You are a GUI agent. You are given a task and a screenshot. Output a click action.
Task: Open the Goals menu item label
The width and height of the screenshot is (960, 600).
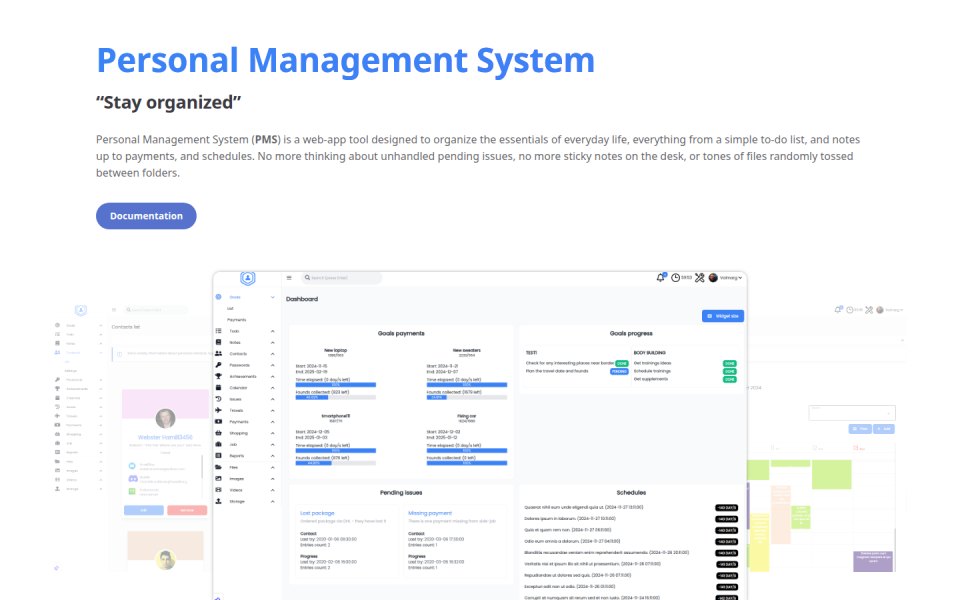pyautogui.click(x=235, y=297)
